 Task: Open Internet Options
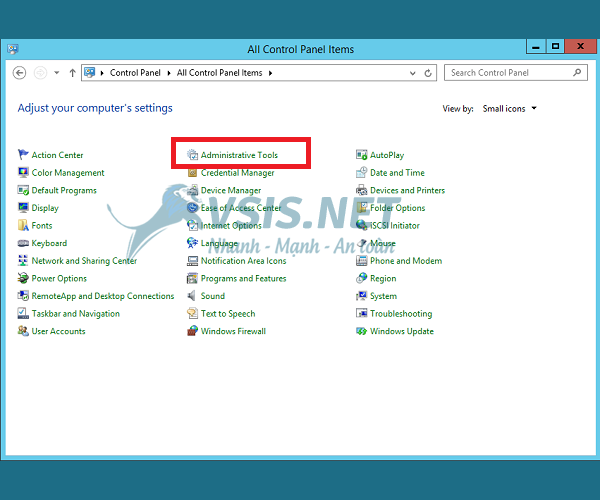[231, 225]
